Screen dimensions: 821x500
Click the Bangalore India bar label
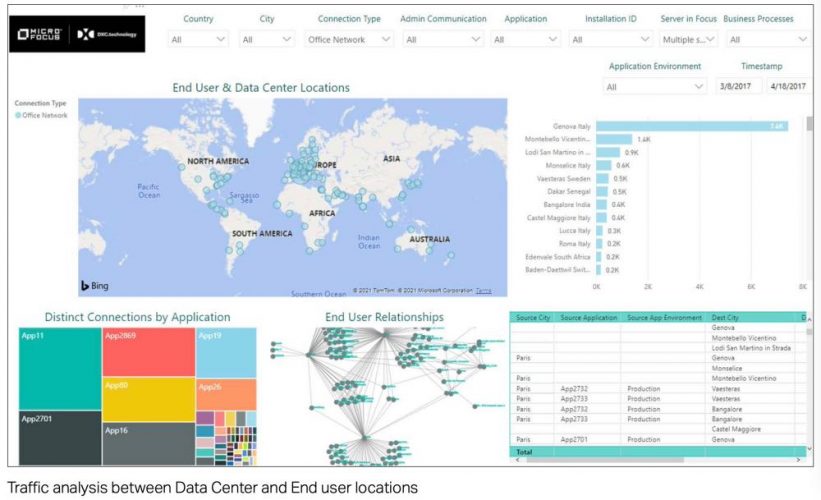(567, 205)
